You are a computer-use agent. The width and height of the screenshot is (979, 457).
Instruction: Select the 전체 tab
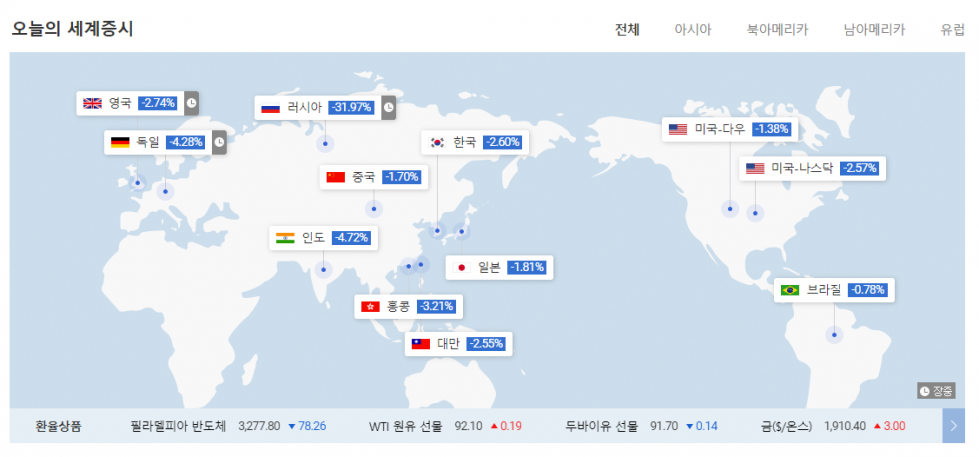[627, 30]
